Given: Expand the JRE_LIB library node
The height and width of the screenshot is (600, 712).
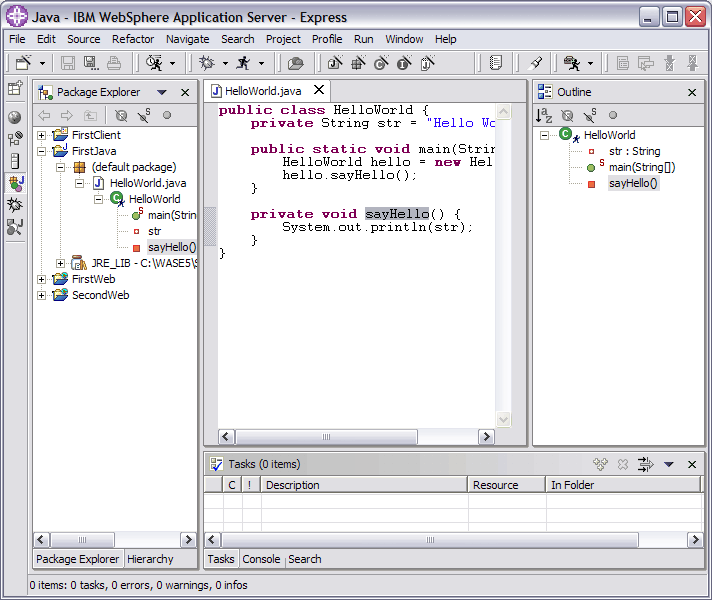Looking at the screenshot, I should click(x=60, y=263).
